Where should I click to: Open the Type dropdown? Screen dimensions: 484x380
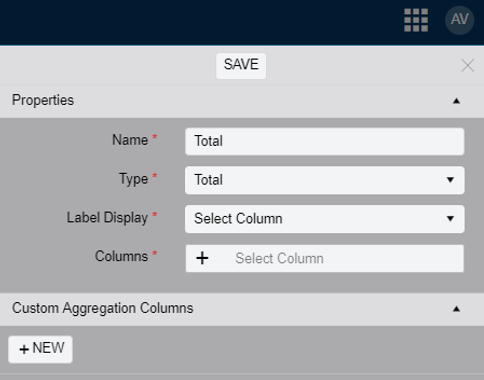(325, 180)
